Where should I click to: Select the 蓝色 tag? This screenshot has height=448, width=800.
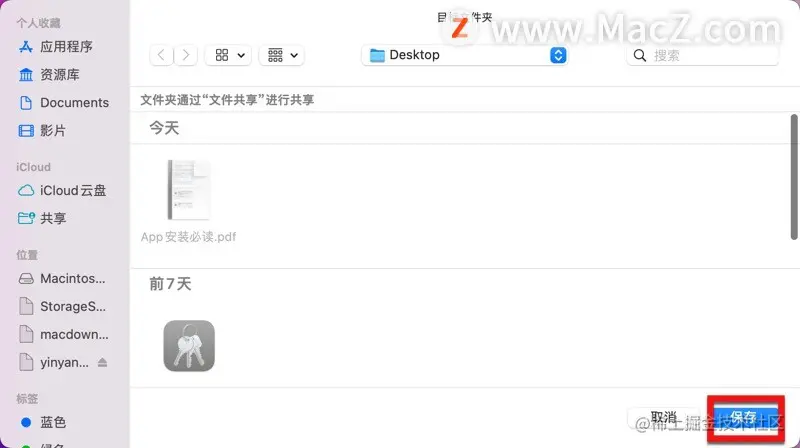[x=43, y=422]
